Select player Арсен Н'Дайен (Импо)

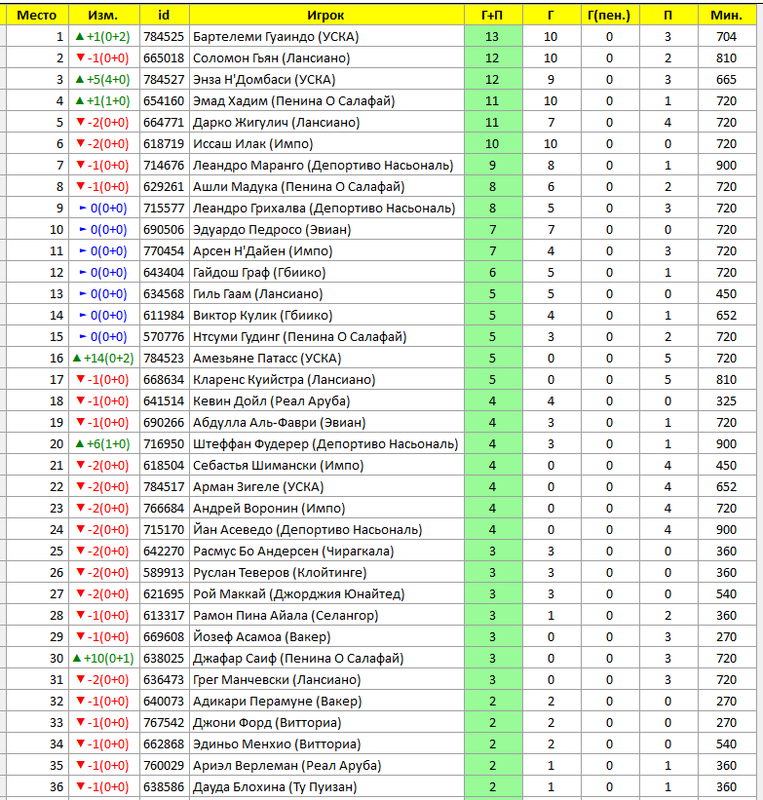click(x=263, y=251)
